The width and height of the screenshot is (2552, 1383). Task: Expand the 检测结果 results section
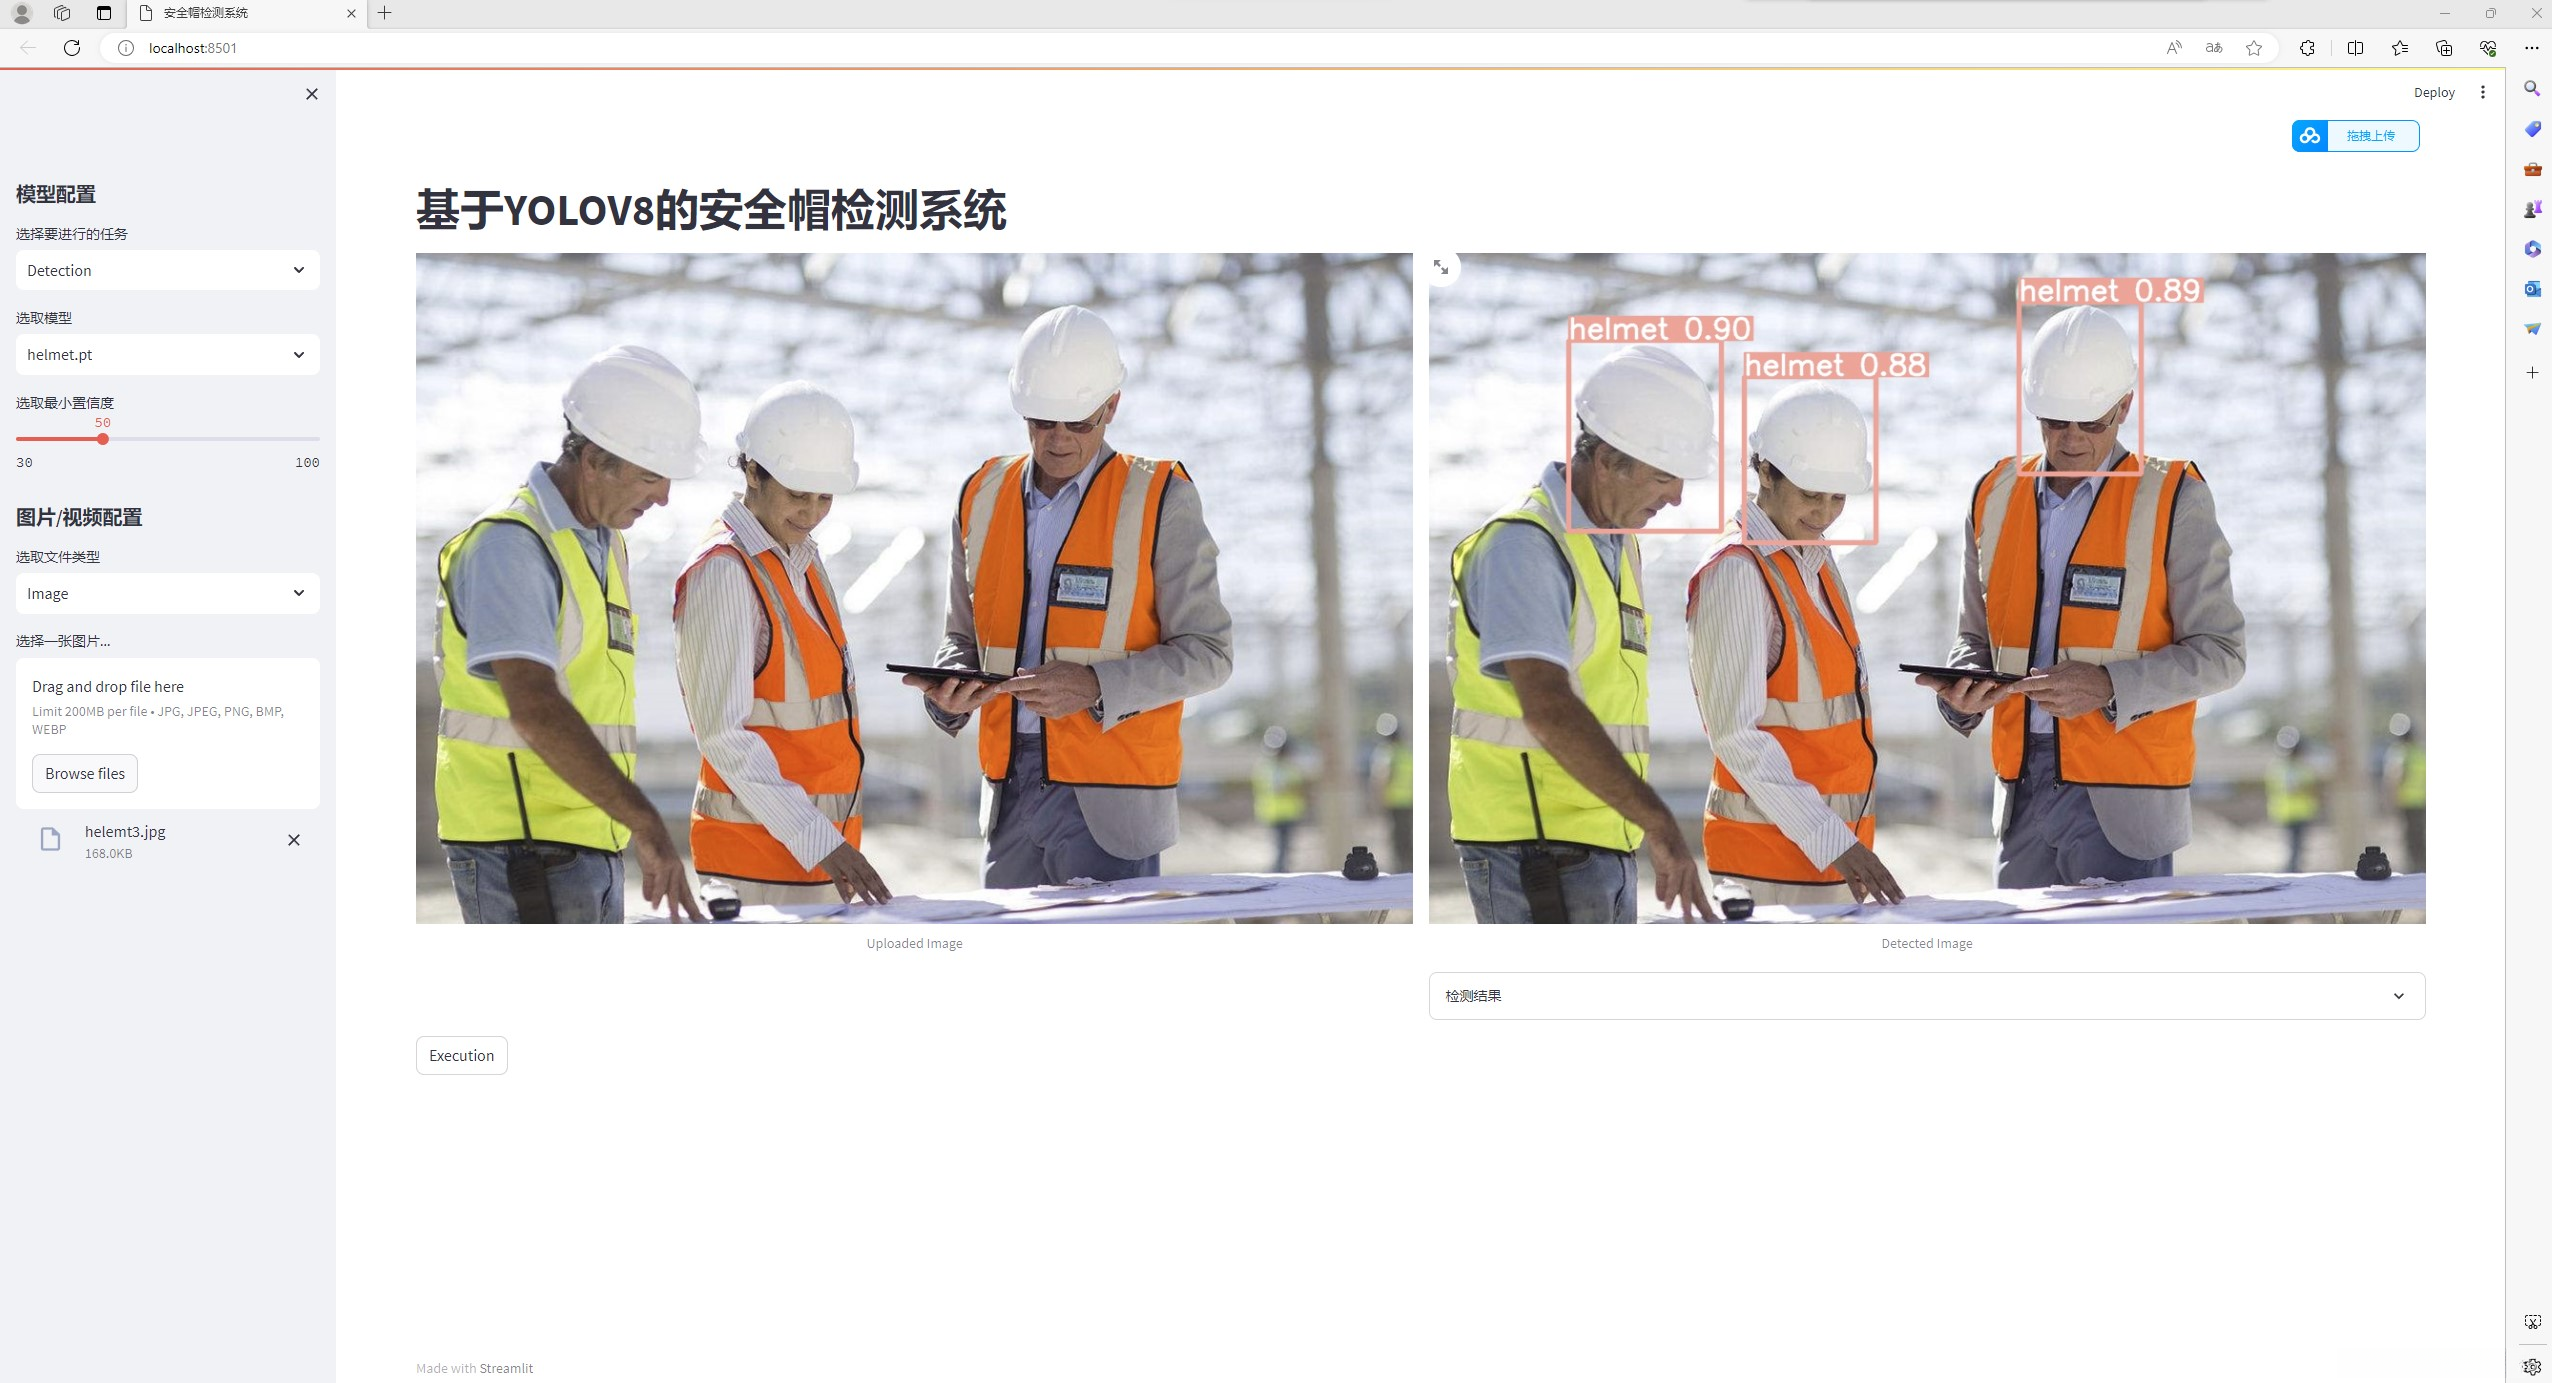(x=1926, y=996)
